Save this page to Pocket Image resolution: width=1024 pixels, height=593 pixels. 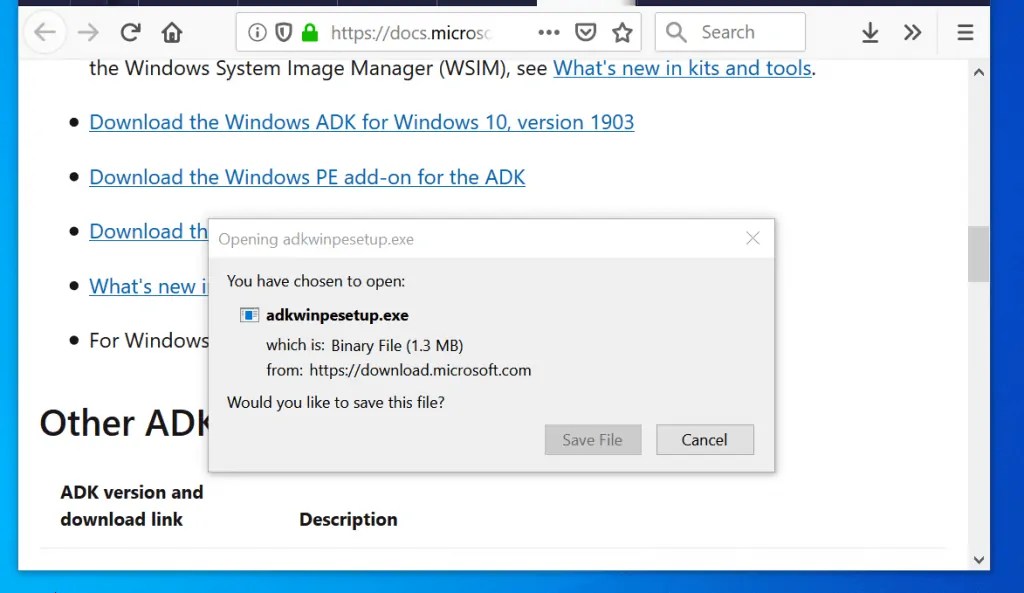585,31
